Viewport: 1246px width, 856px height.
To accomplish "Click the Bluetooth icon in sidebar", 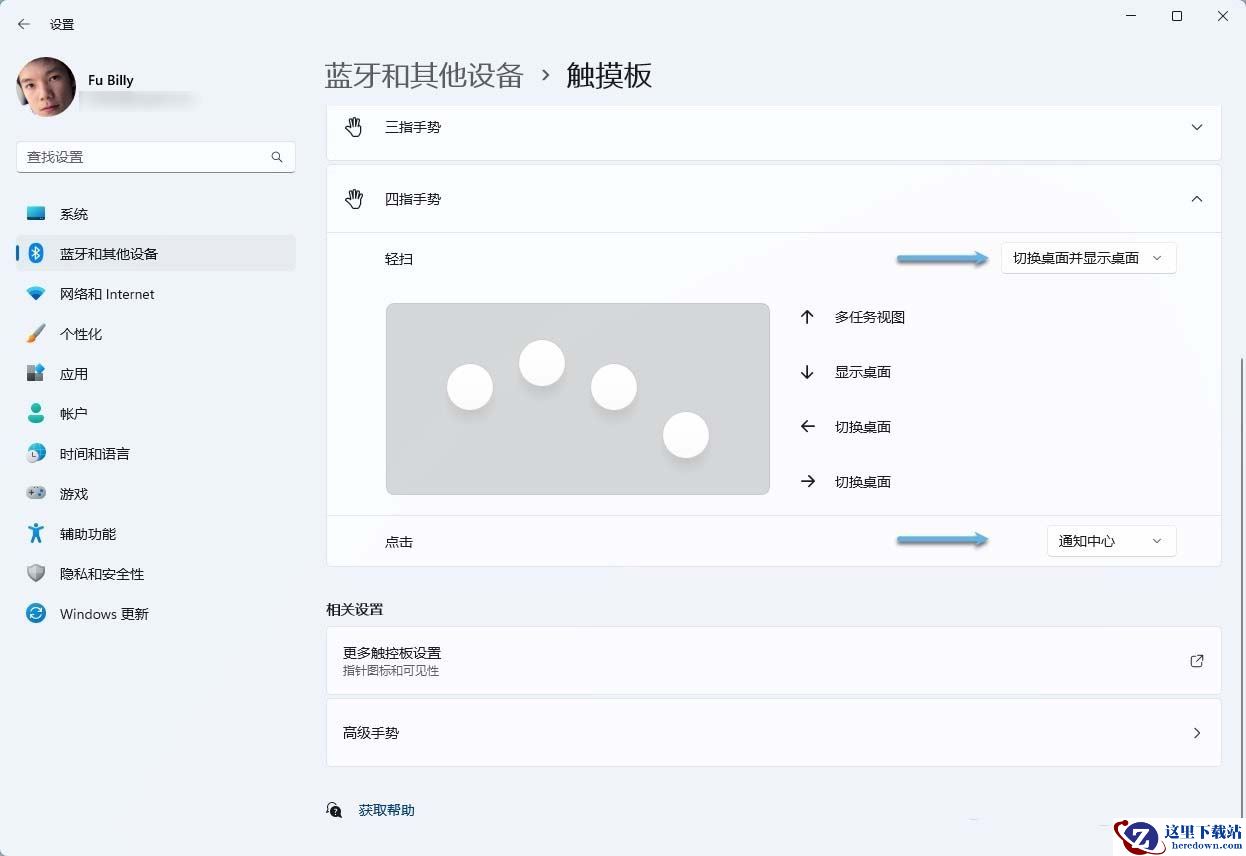I will tap(36, 254).
